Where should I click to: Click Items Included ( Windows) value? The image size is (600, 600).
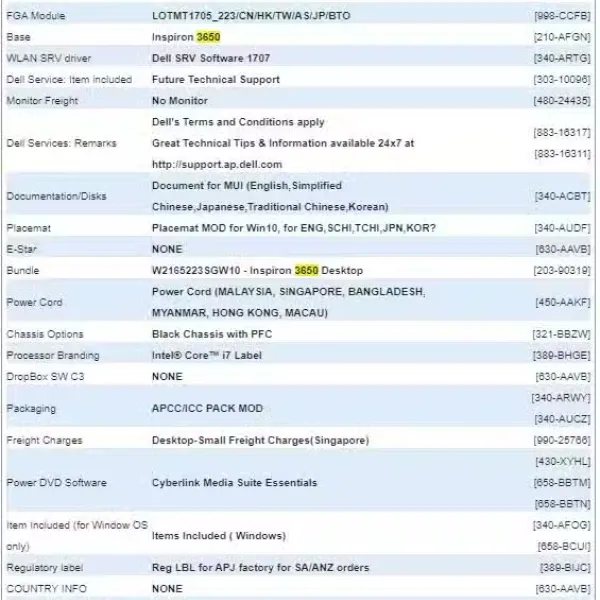[219, 536]
